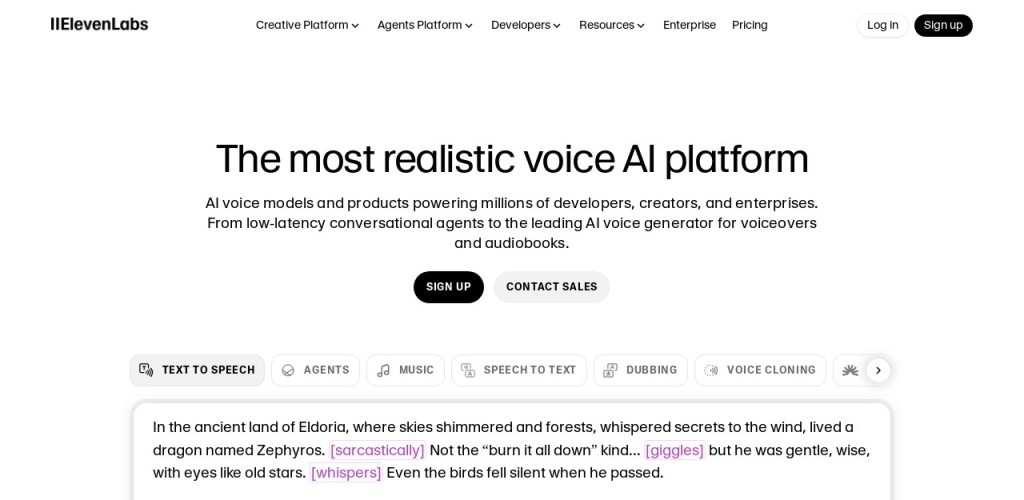This screenshot has height=500, width=1024.
Task: Choose the Voice Cloning waveform icon
Action: tap(711, 370)
